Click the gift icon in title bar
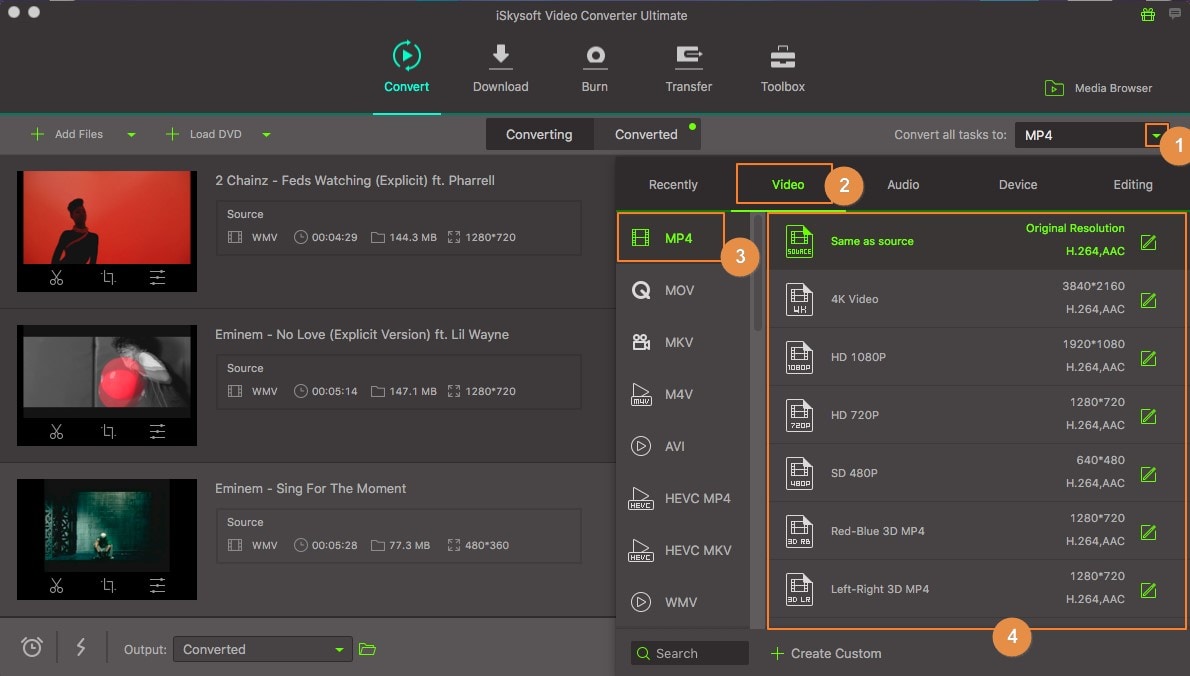Screen dimensions: 1190x676 (x=1148, y=14)
